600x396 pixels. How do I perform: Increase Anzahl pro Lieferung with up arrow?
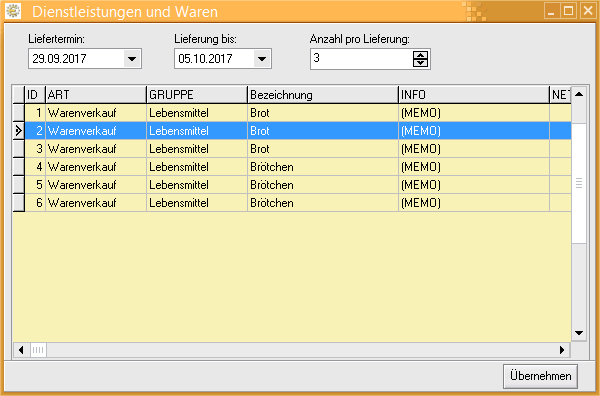point(421,55)
